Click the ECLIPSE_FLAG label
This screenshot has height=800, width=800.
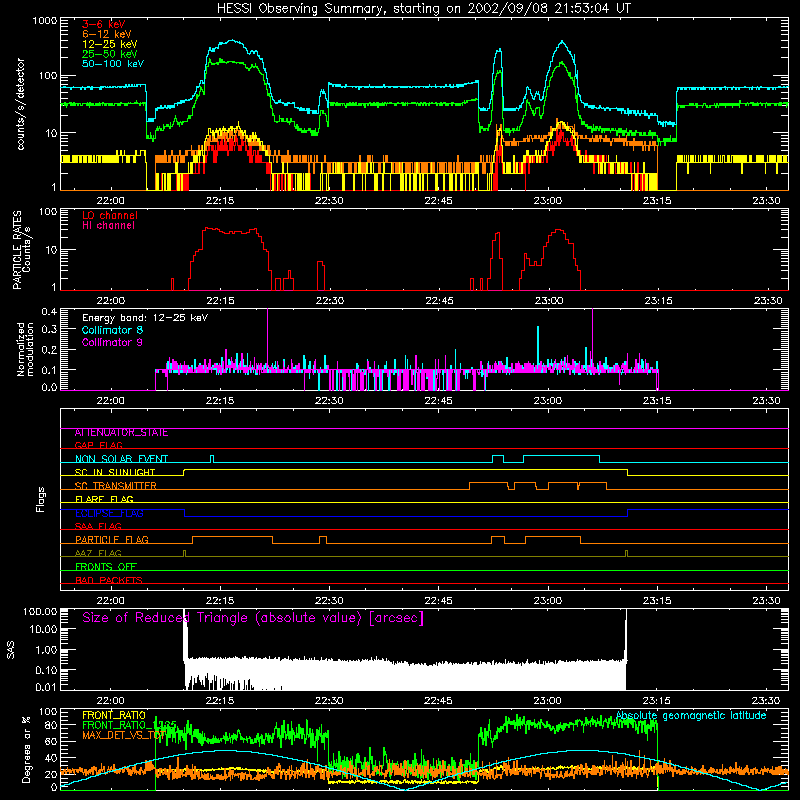pyautogui.click(x=109, y=513)
